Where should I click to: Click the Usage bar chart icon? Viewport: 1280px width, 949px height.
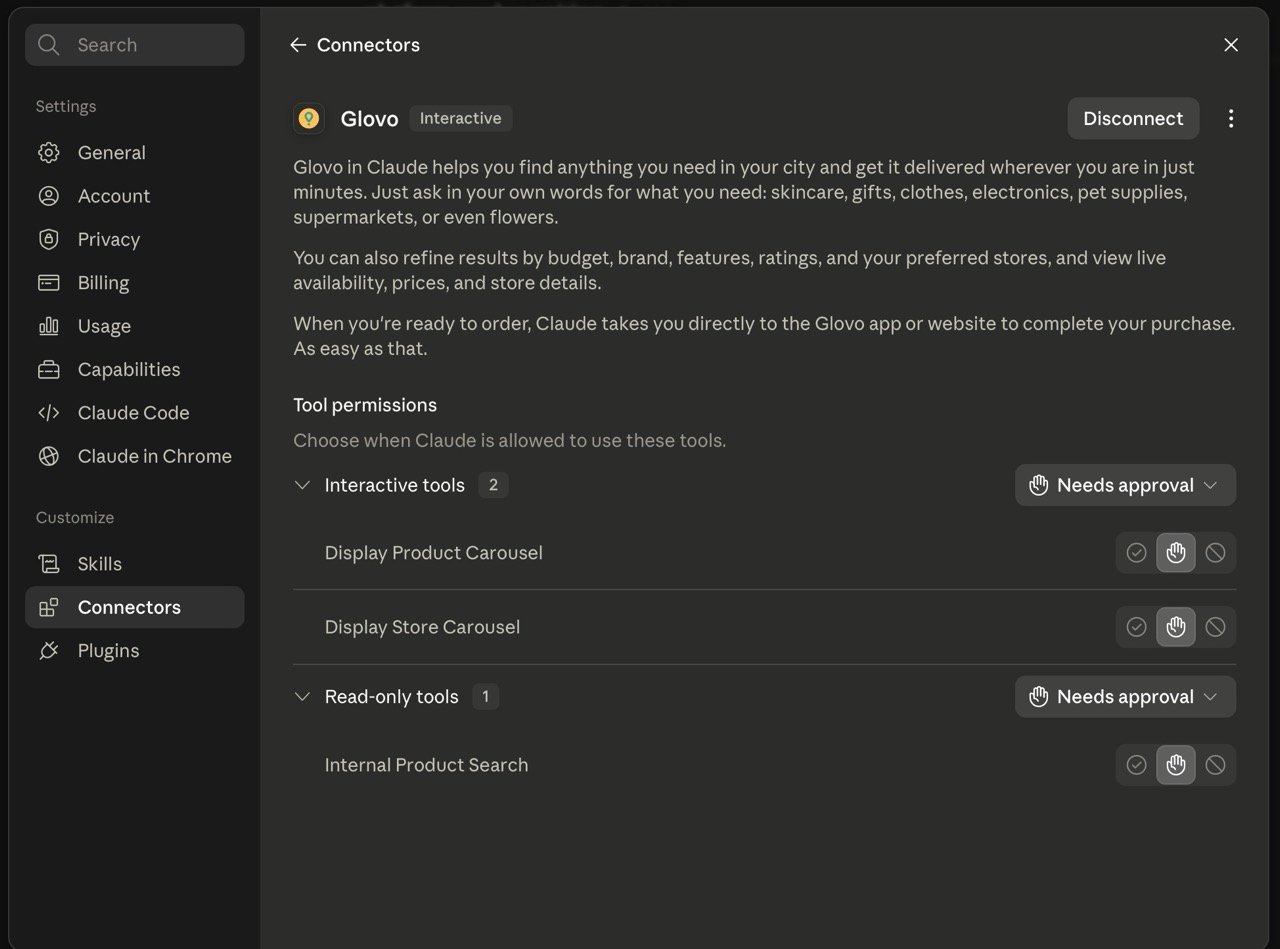coord(48,326)
